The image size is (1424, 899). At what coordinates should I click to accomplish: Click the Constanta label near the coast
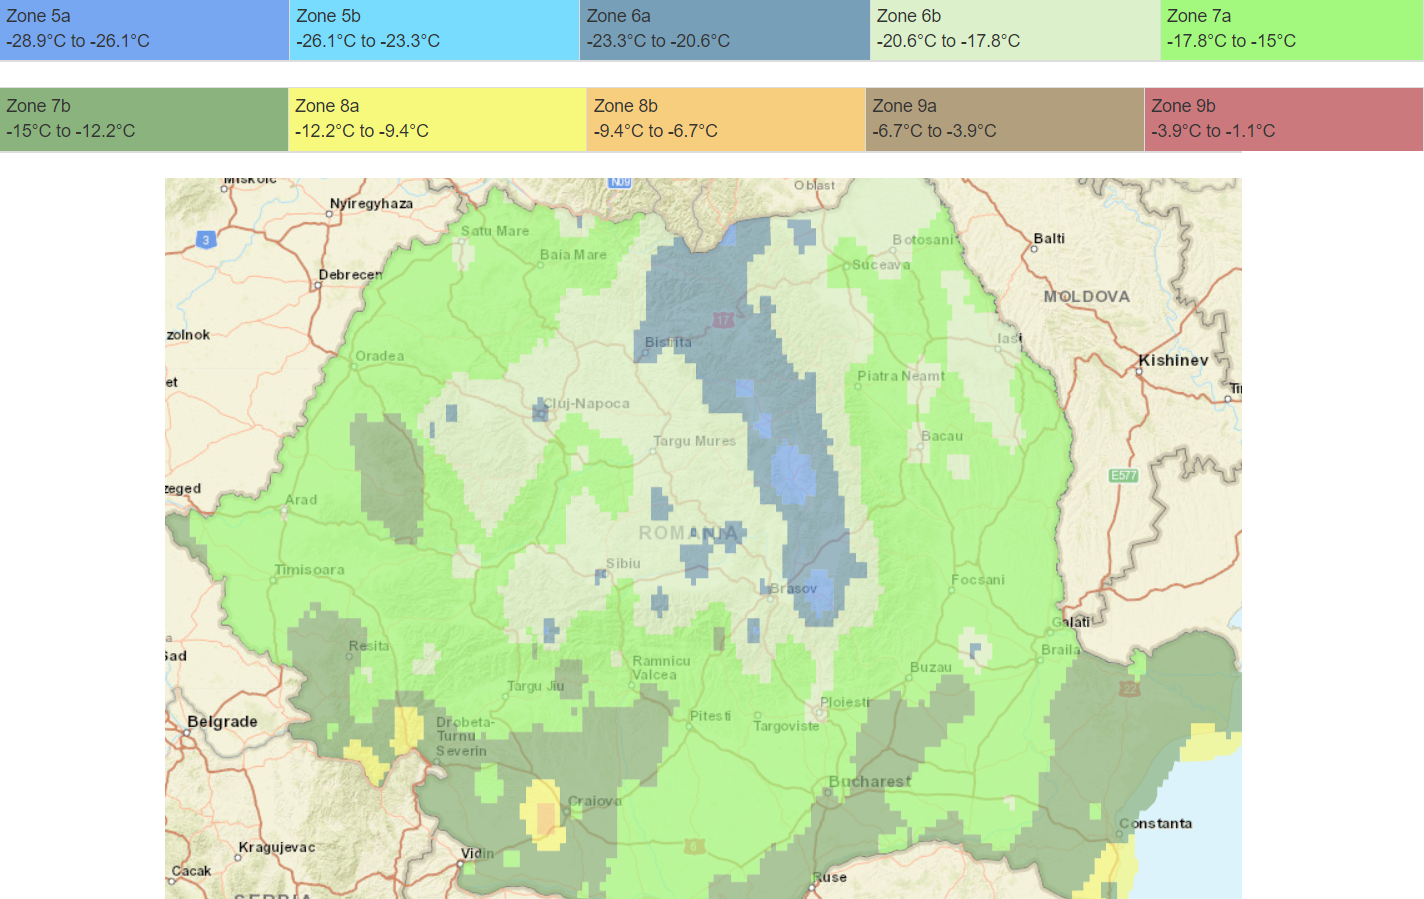tap(1155, 823)
